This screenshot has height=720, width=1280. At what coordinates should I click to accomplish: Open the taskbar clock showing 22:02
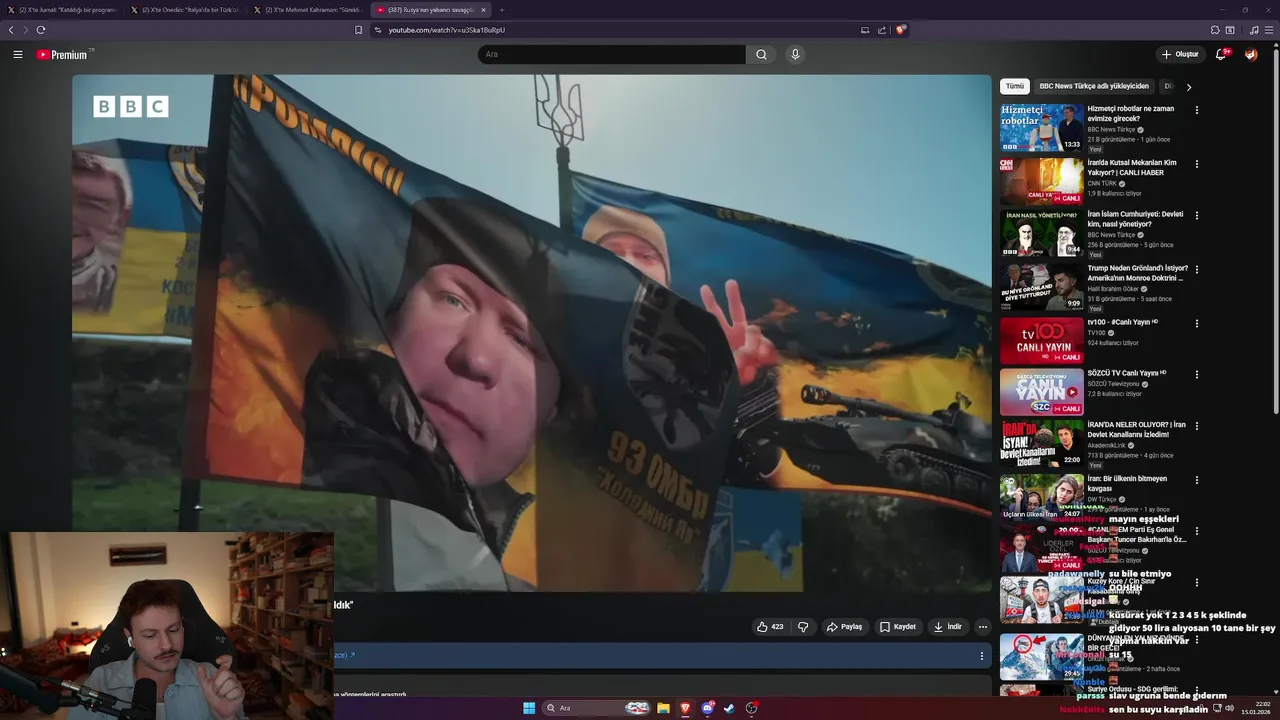click(x=1255, y=708)
